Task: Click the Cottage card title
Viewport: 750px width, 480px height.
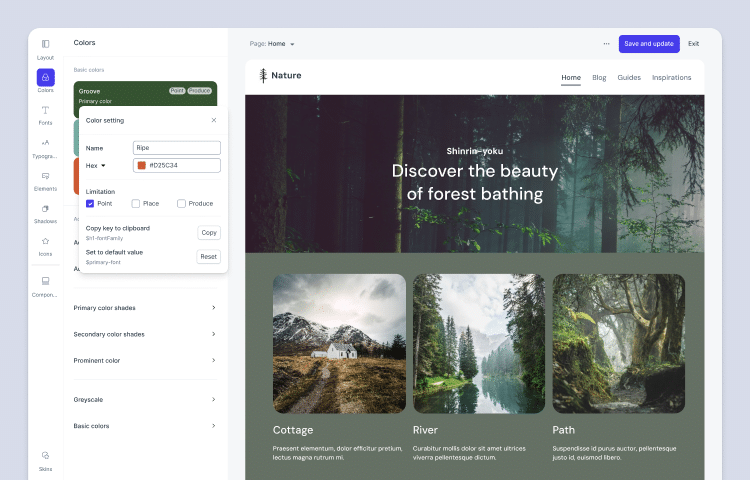Action: pos(293,430)
